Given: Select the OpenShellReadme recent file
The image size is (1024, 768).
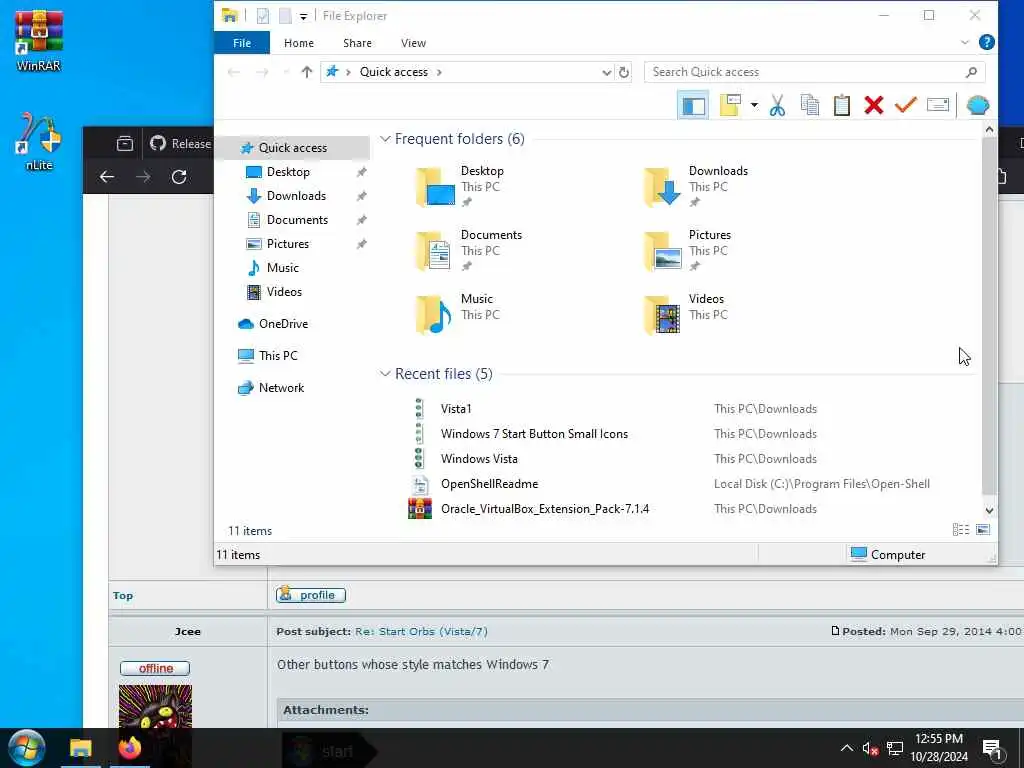Looking at the screenshot, I should 489,484.
